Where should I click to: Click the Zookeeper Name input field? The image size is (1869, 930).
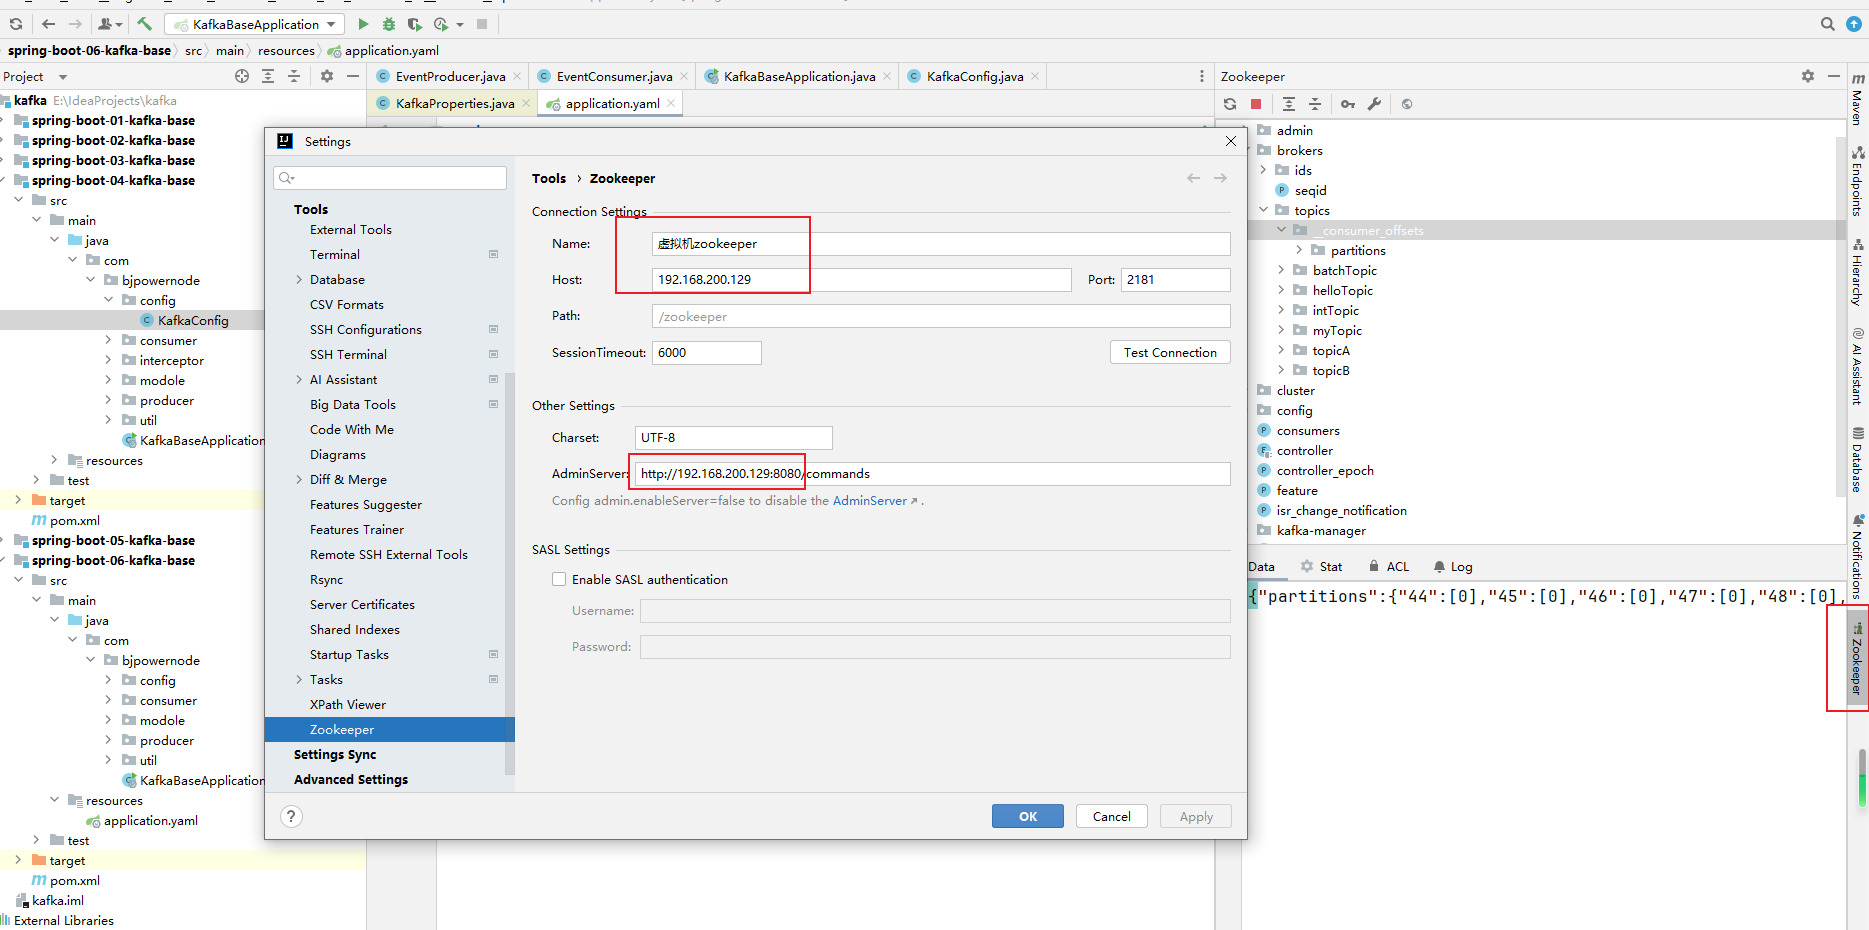click(941, 244)
